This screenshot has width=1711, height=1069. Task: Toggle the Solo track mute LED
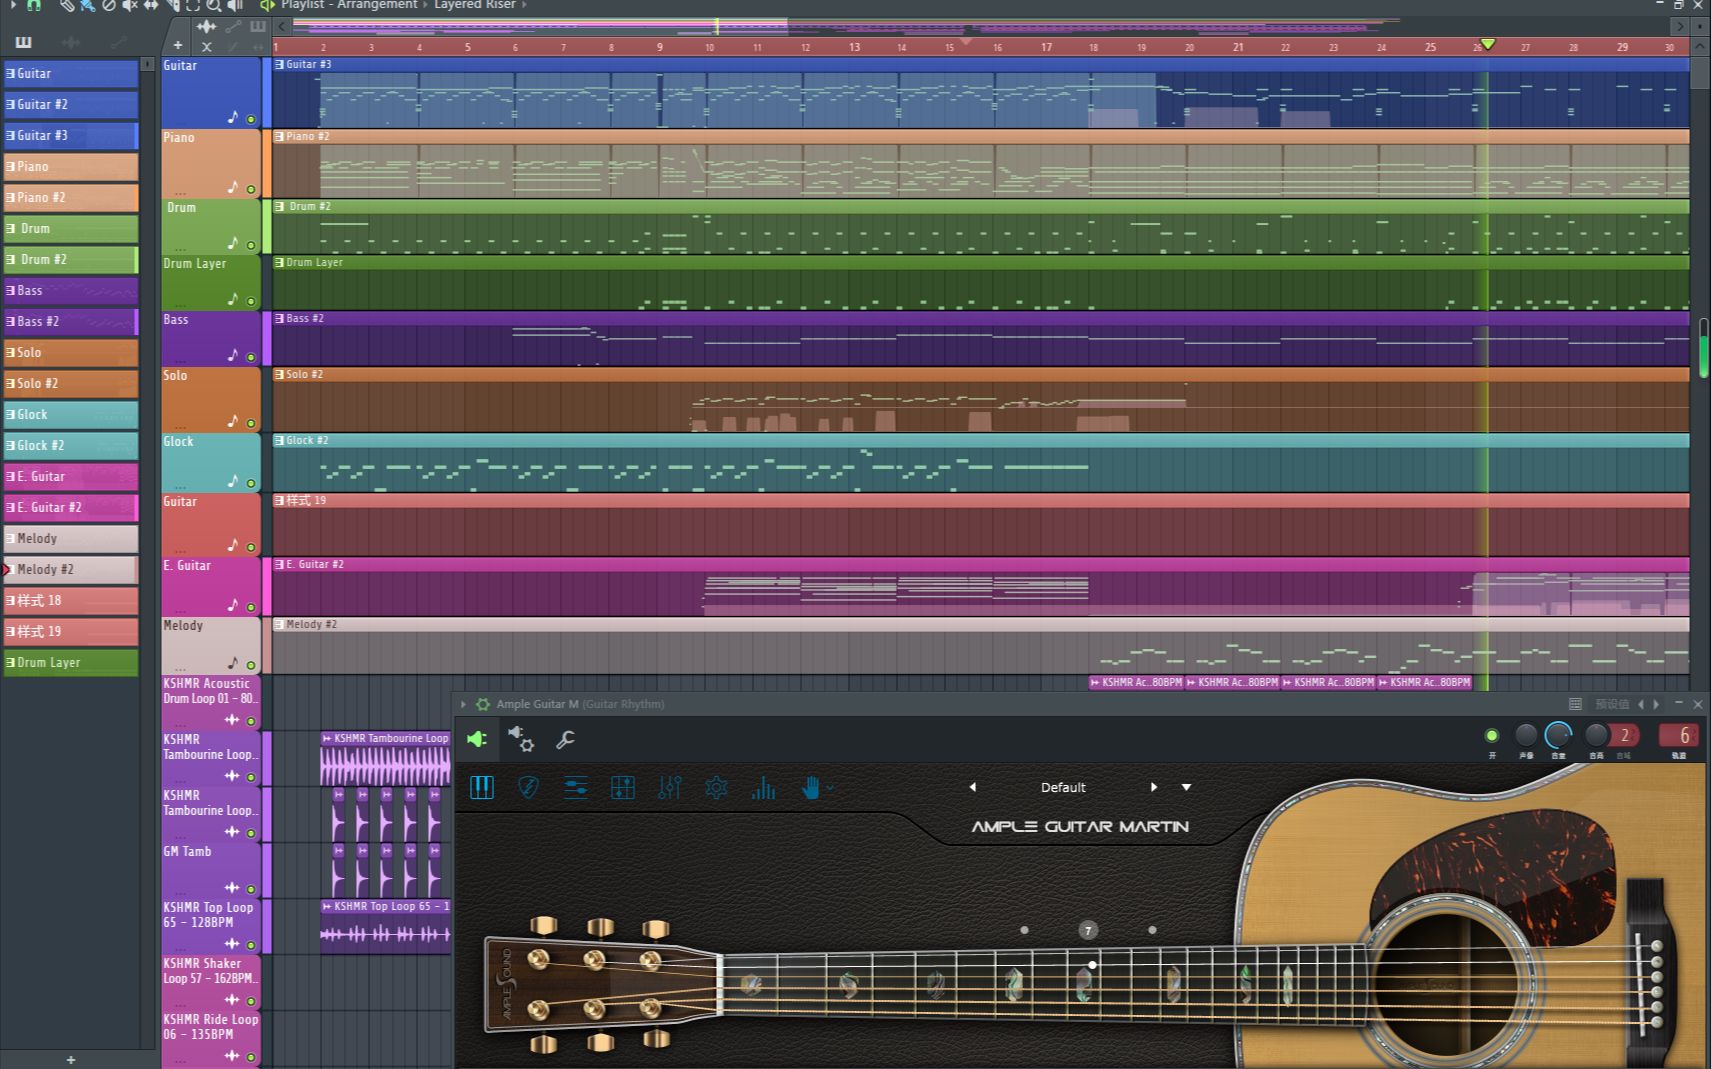(251, 423)
